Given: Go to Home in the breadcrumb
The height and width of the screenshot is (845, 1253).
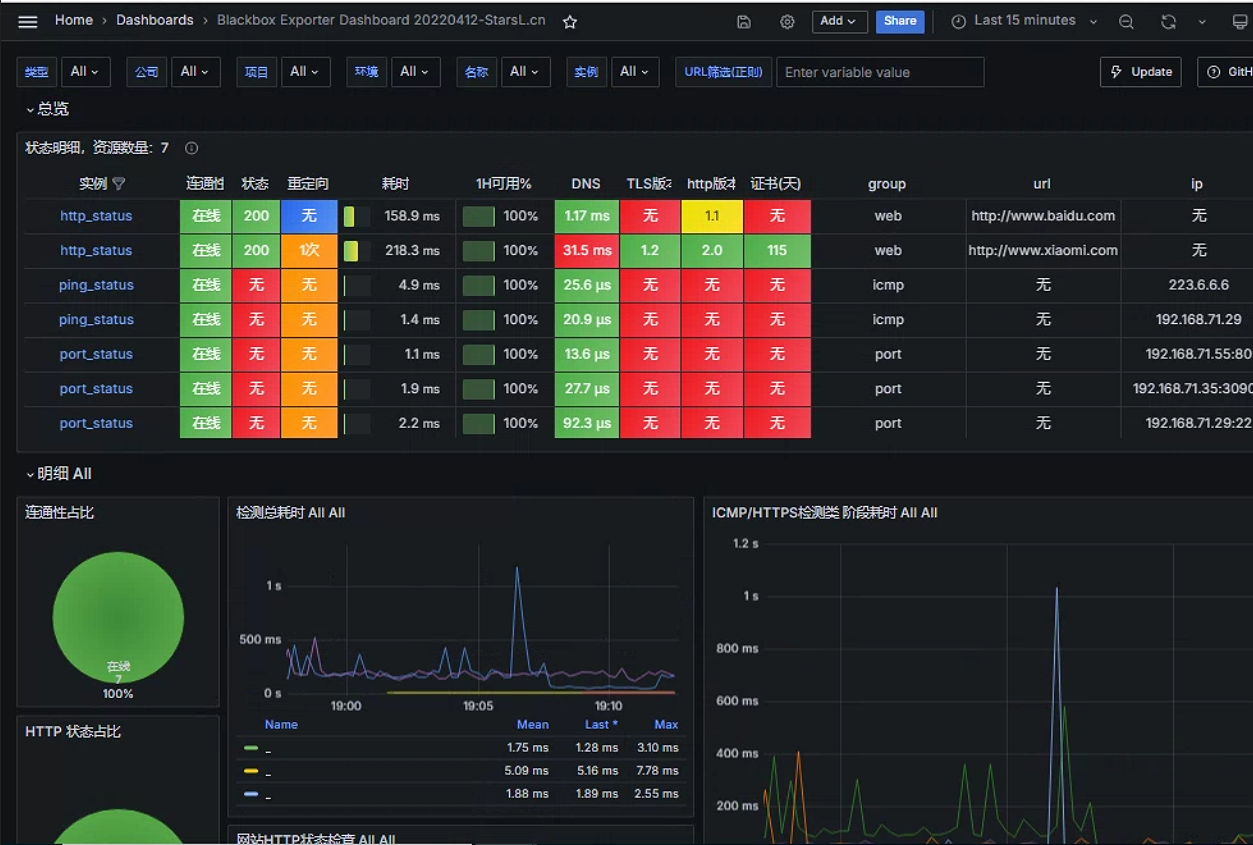Looking at the screenshot, I should pos(74,20).
